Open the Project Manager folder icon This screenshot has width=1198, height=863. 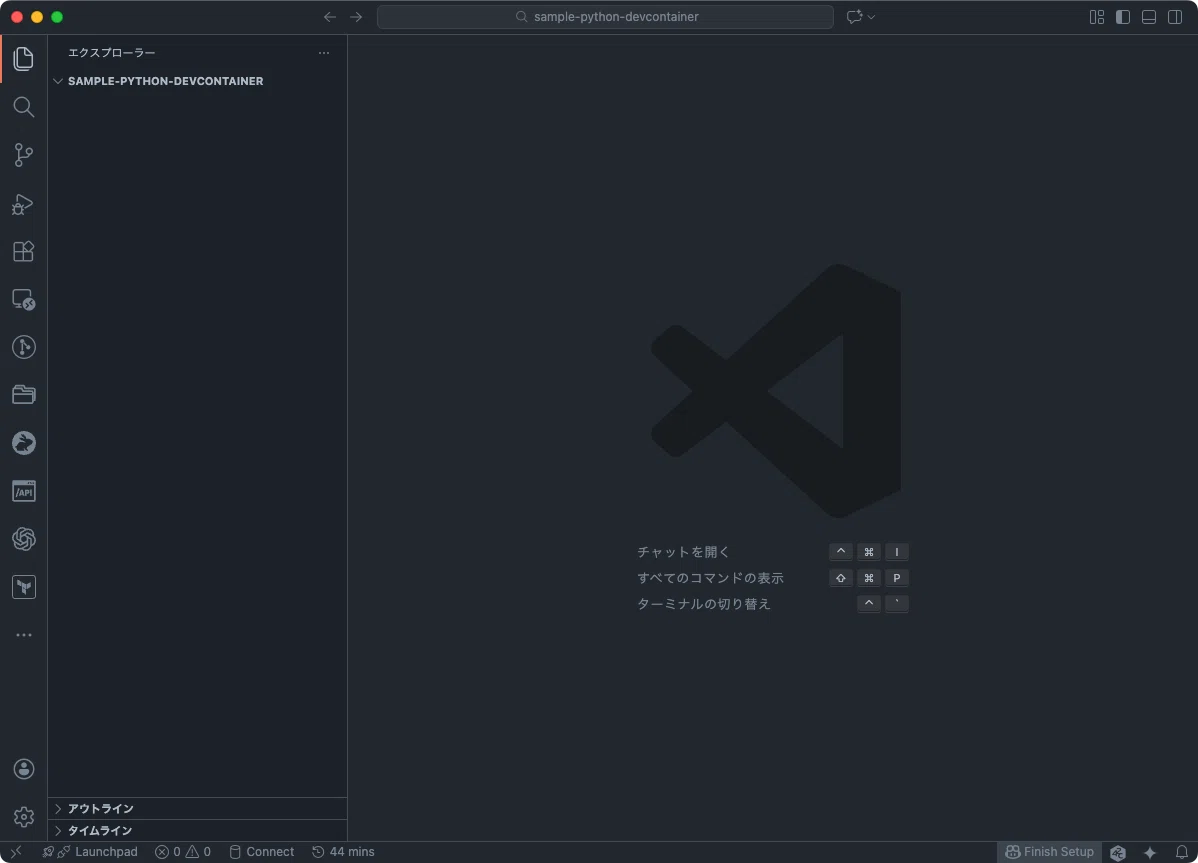point(24,395)
